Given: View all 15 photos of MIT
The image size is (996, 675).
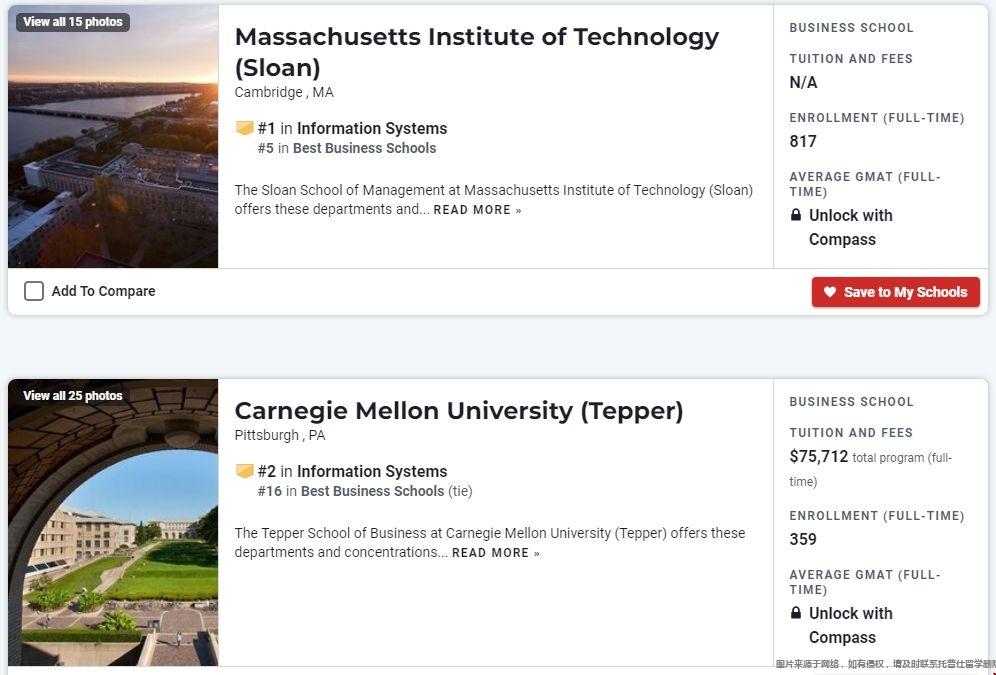Looking at the screenshot, I should coord(72,22).
